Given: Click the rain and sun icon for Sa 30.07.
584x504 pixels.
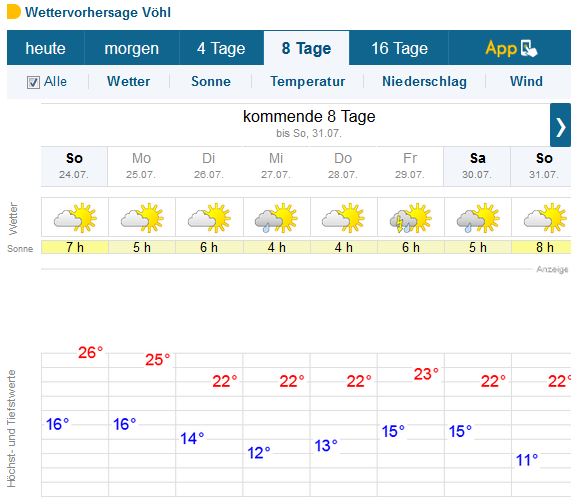Looking at the screenshot, I should 478,218.
